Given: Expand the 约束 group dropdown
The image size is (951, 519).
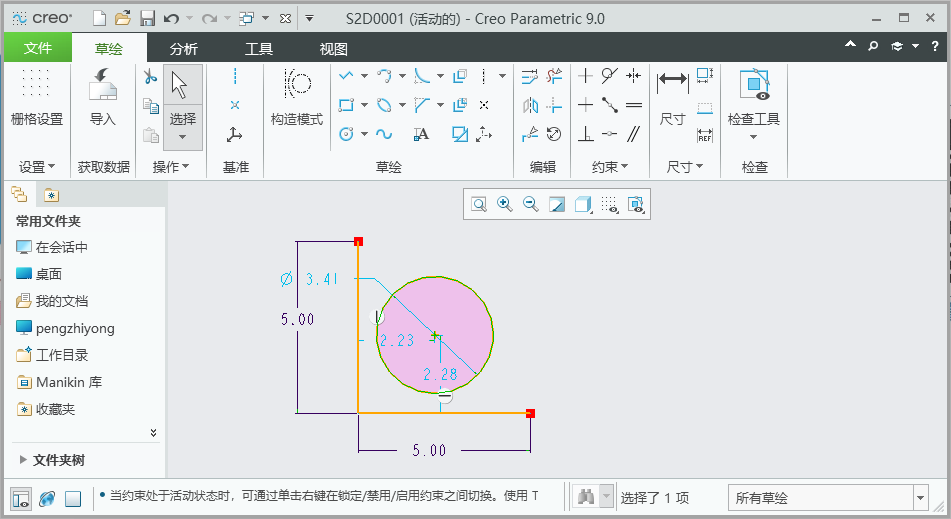Looking at the screenshot, I should 610,167.
